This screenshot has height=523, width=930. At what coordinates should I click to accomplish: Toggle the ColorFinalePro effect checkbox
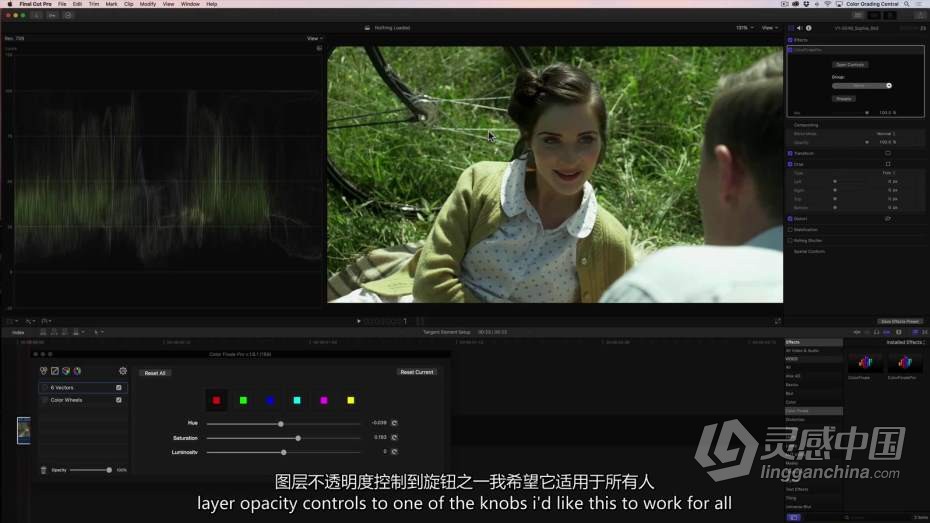pos(790,50)
